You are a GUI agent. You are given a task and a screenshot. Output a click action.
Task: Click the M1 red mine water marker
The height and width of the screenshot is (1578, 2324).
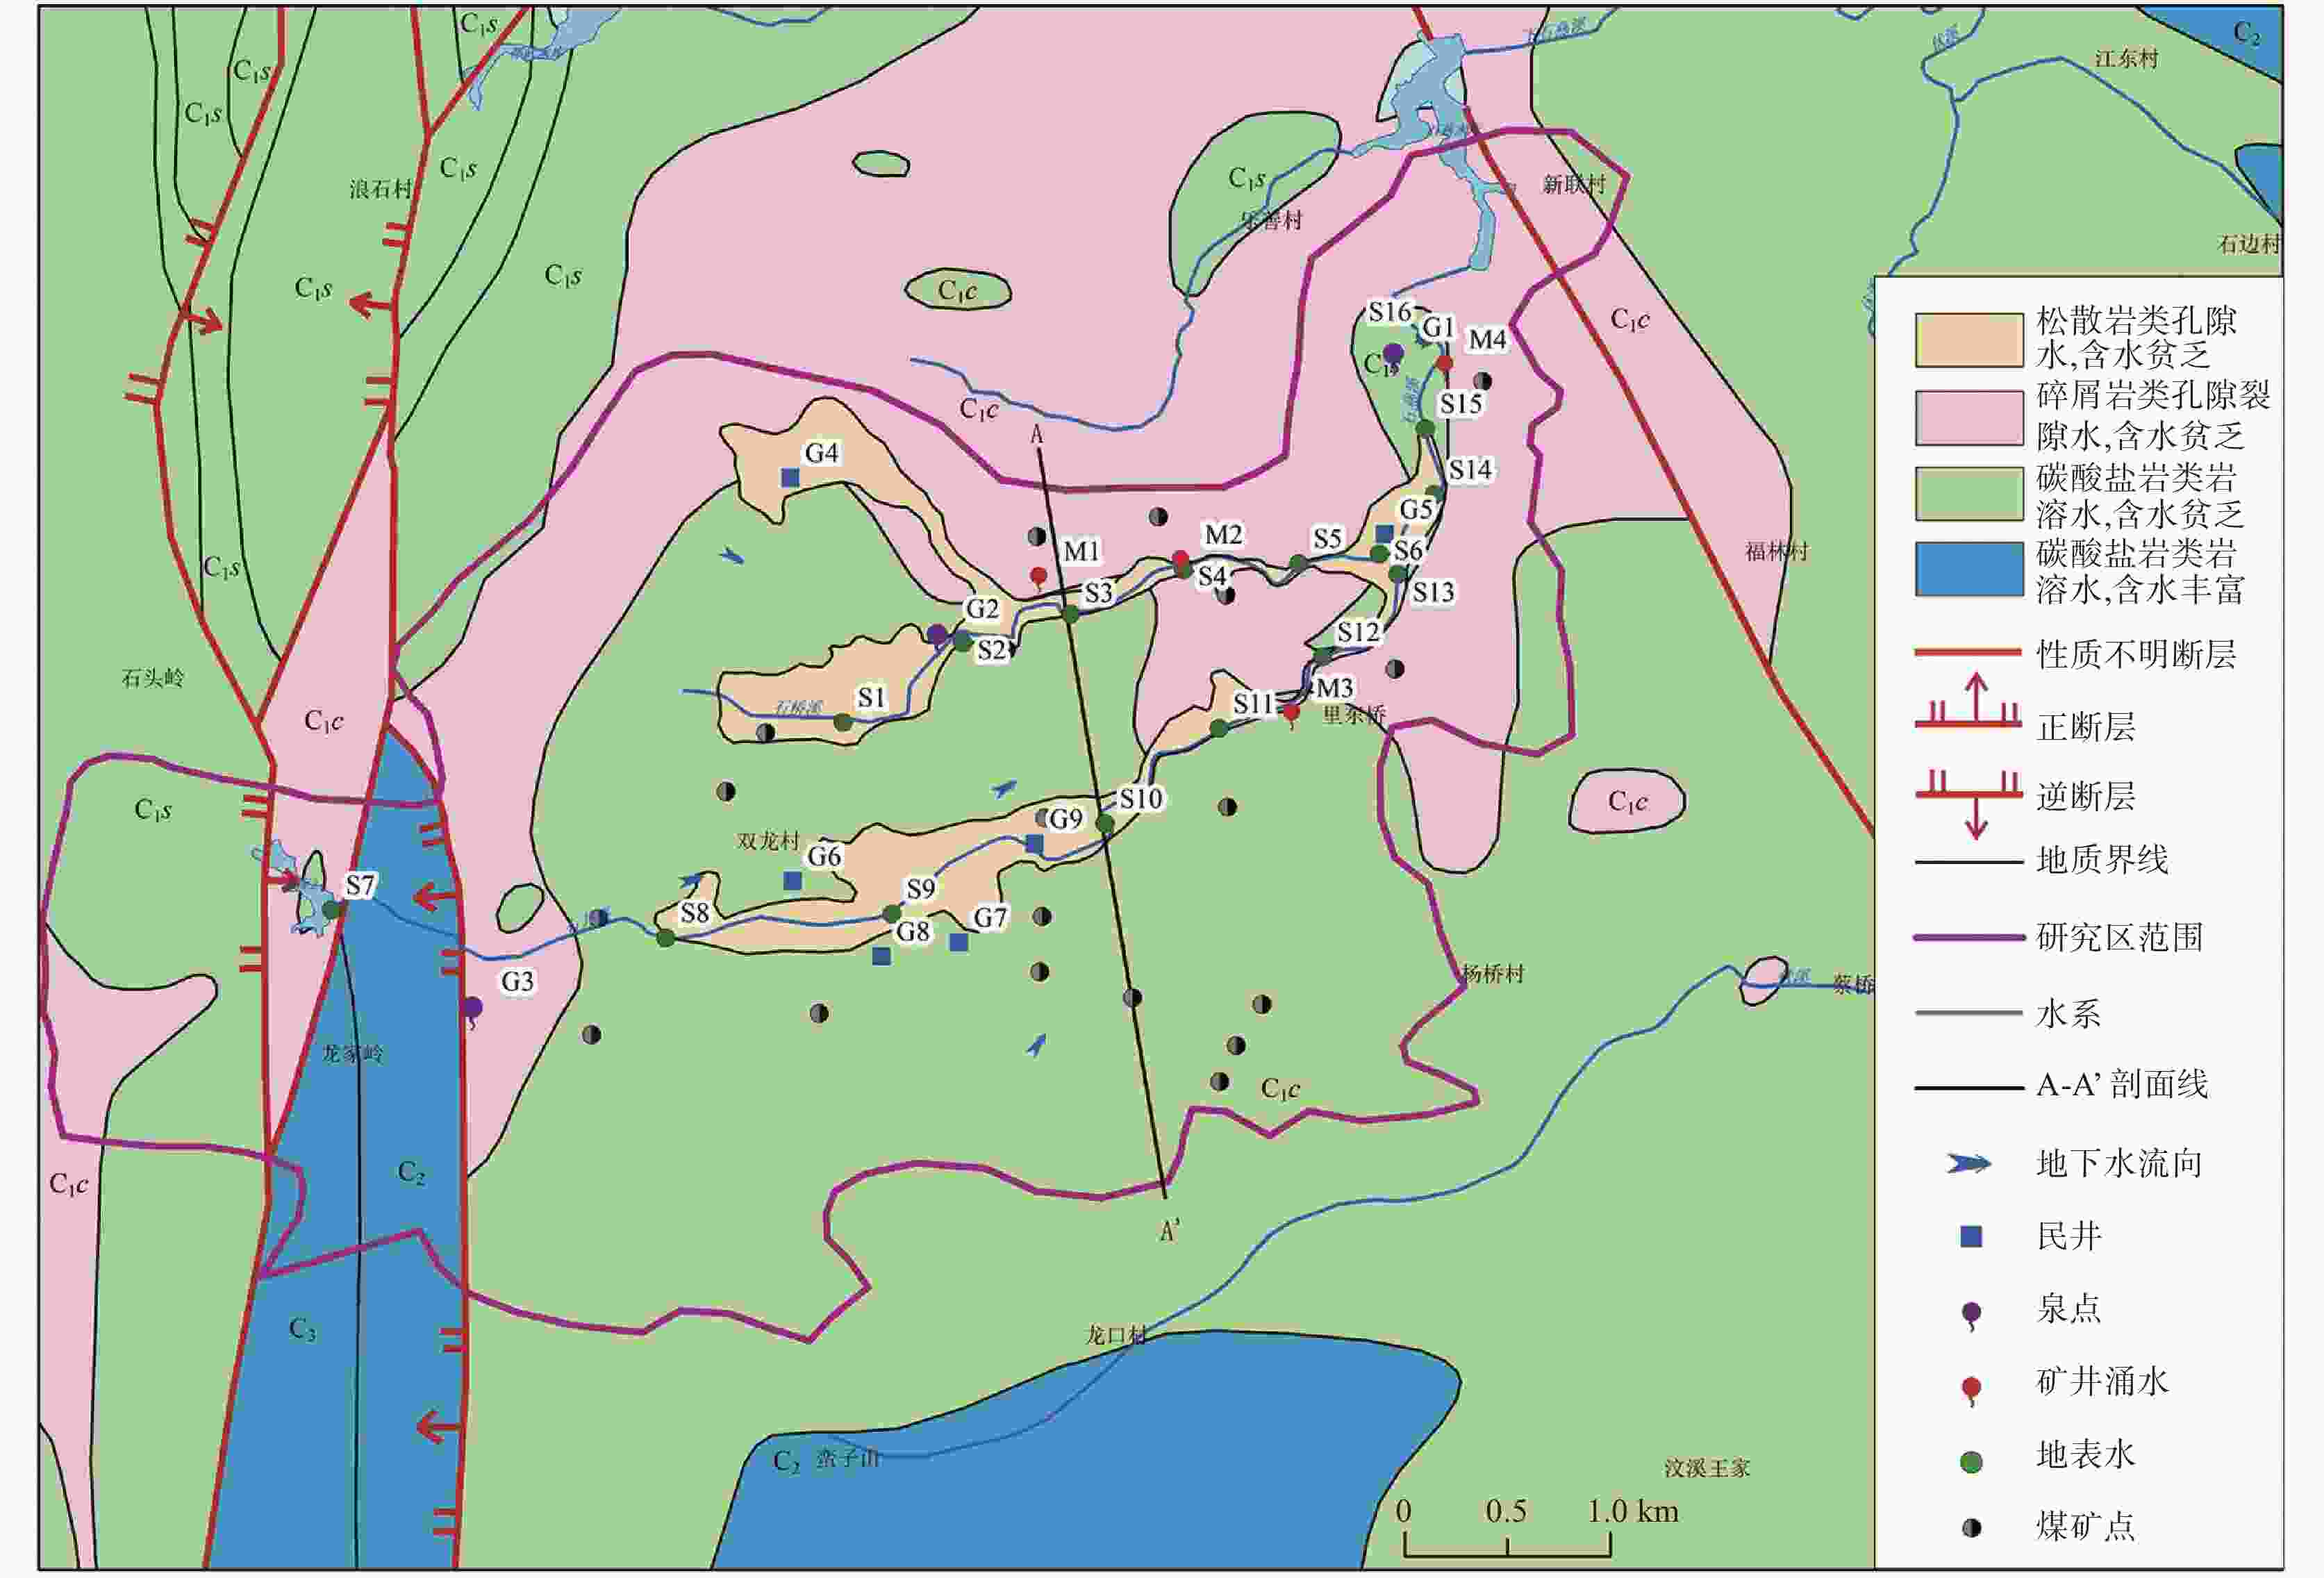click(x=1039, y=576)
